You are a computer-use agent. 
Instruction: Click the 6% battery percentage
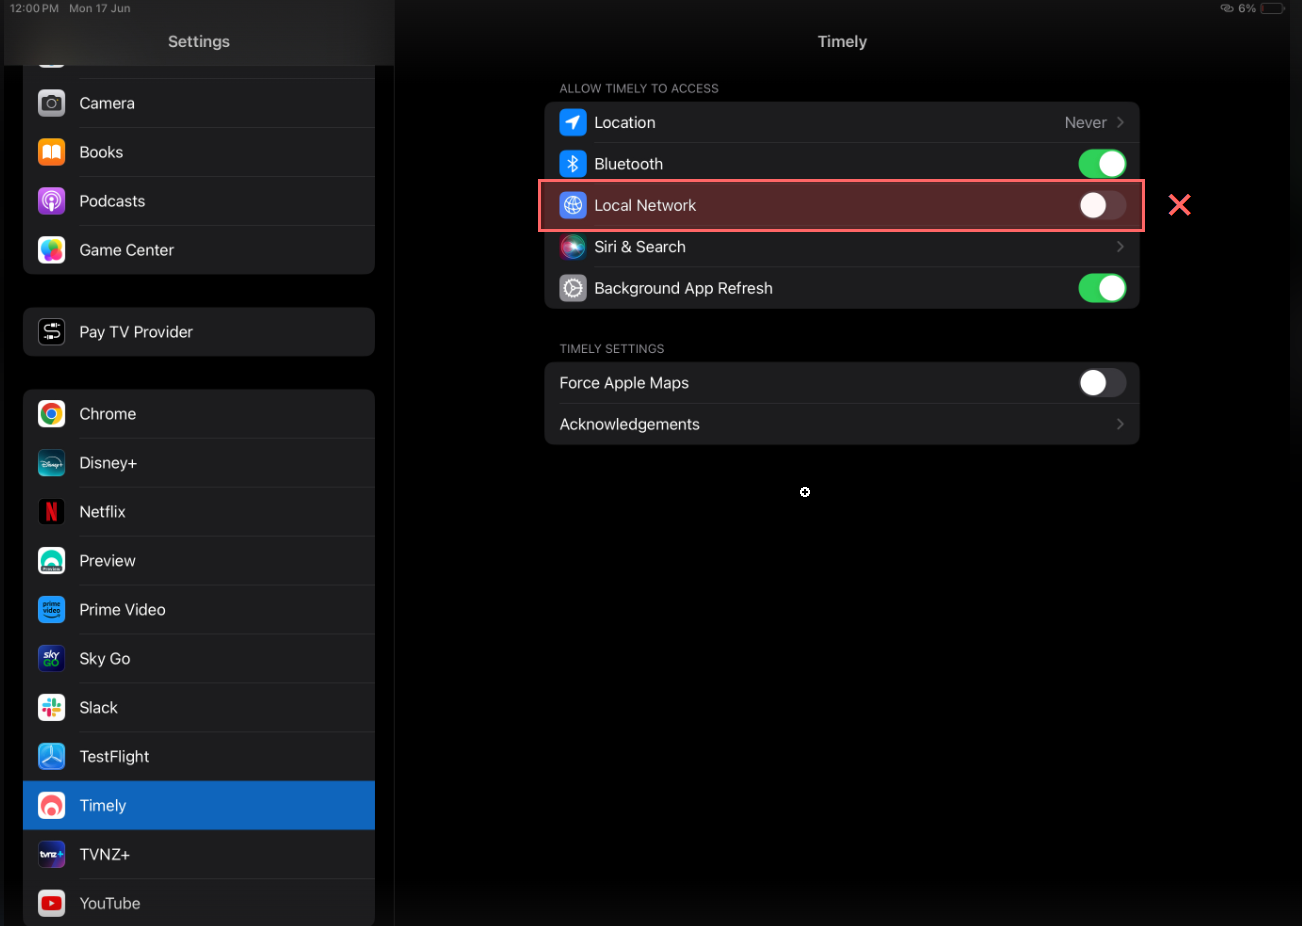1247,8
